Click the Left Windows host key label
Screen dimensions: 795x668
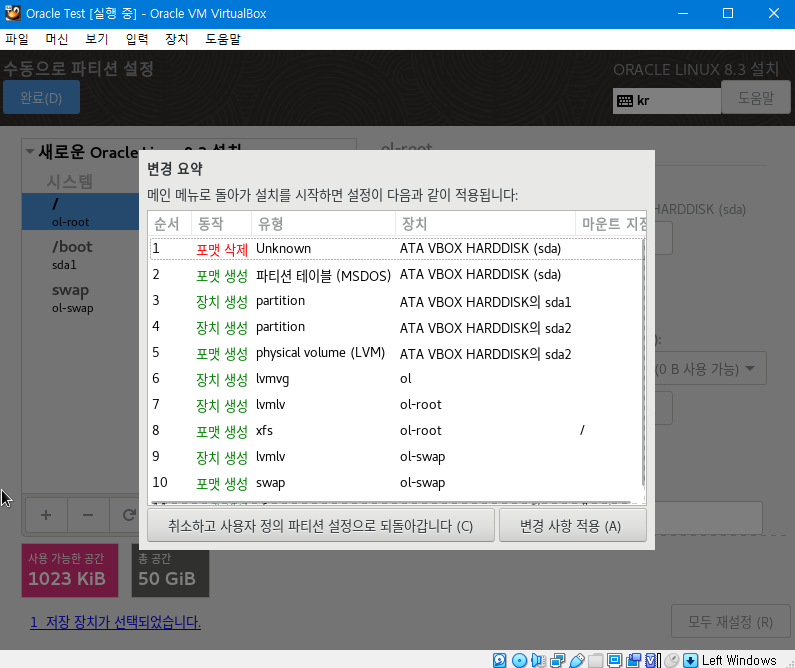pyautogui.click(x=739, y=660)
